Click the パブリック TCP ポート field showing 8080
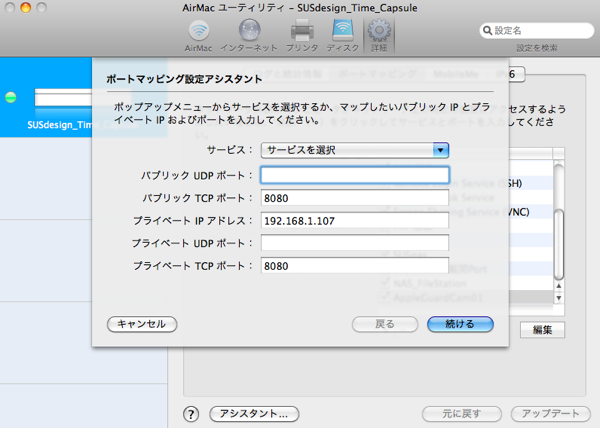 (x=355, y=198)
